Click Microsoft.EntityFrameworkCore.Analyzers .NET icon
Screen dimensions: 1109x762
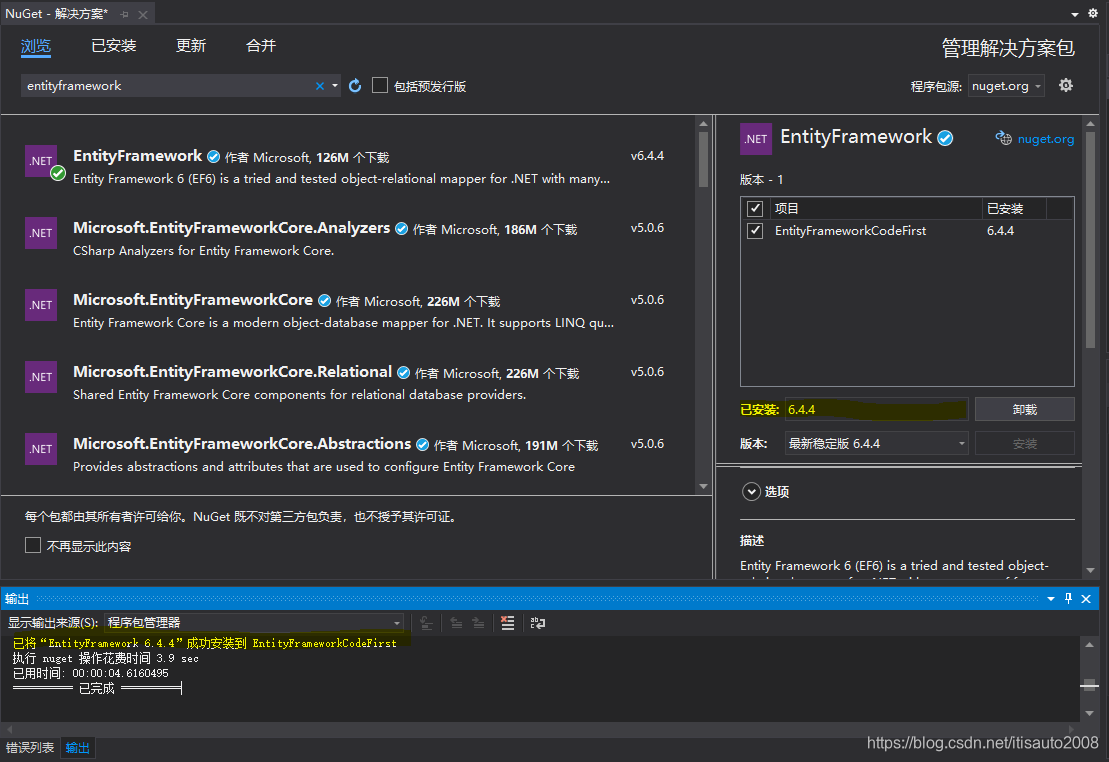41,233
